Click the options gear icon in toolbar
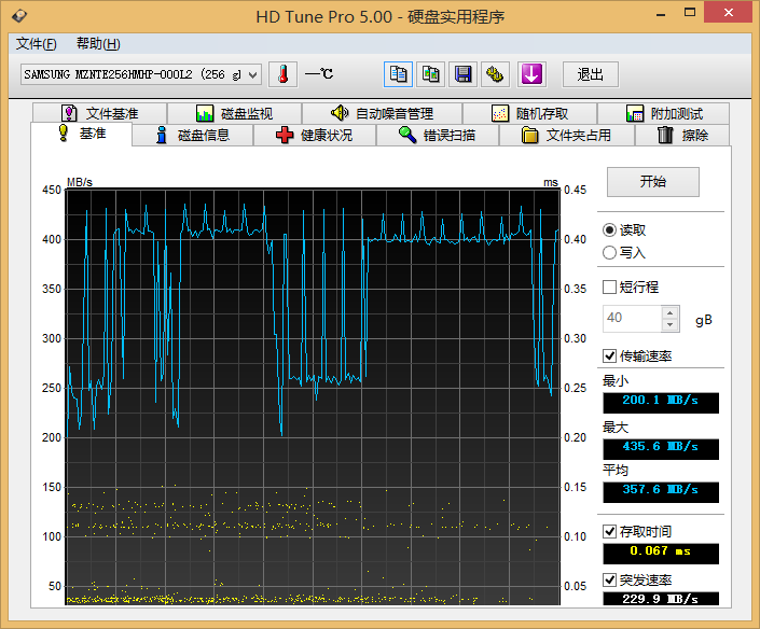 click(494, 74)
